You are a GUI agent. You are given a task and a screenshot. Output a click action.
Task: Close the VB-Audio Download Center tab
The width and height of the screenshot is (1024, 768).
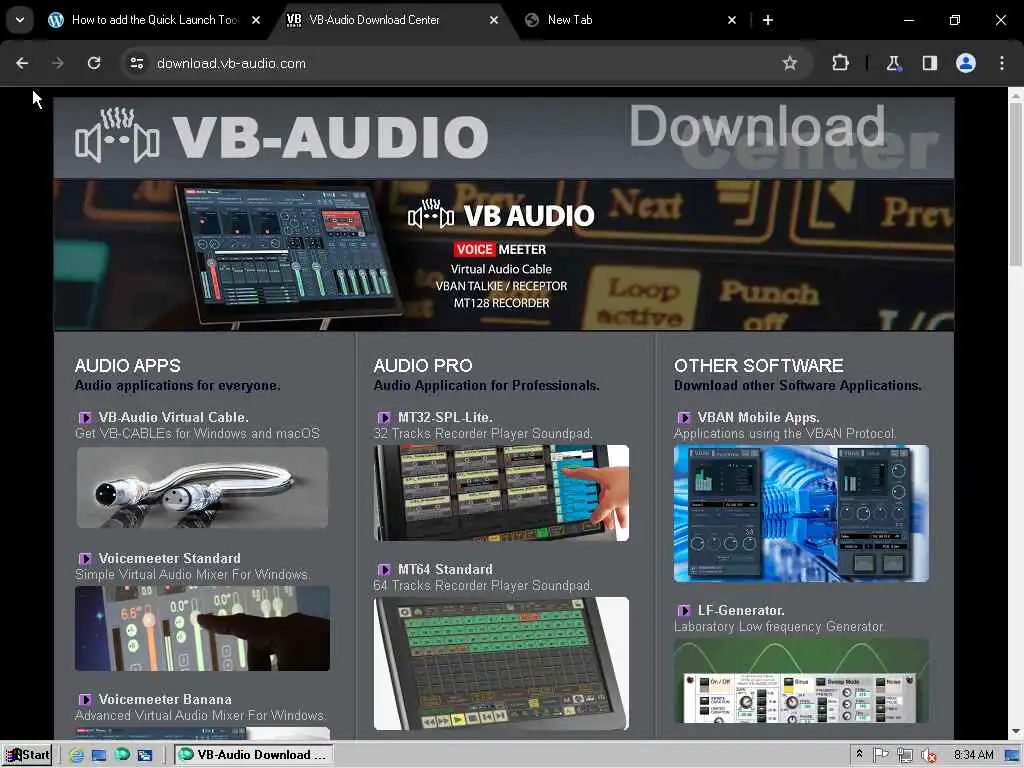point(494,20)
